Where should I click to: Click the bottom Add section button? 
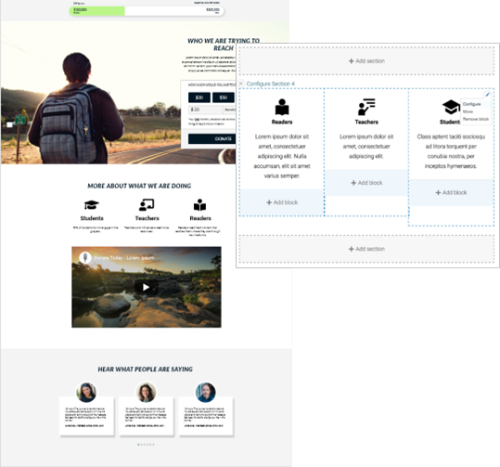(367, 249)
